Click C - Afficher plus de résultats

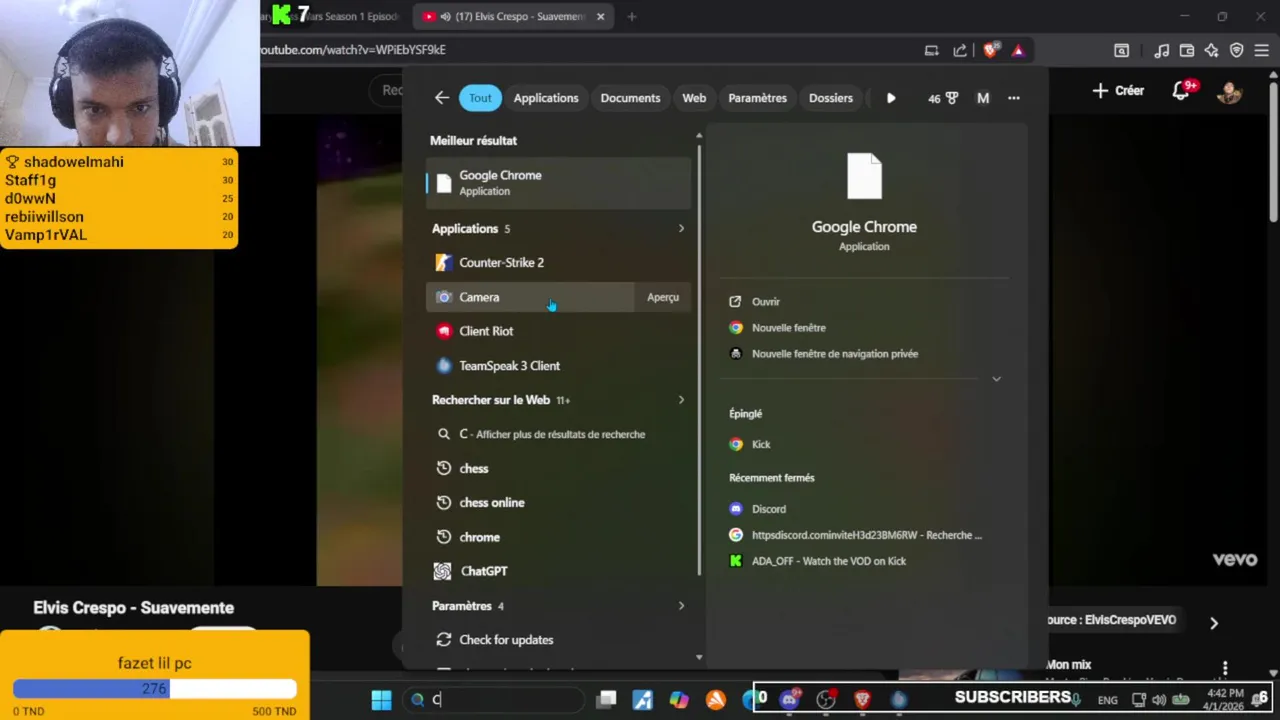(x=558, y=434)
